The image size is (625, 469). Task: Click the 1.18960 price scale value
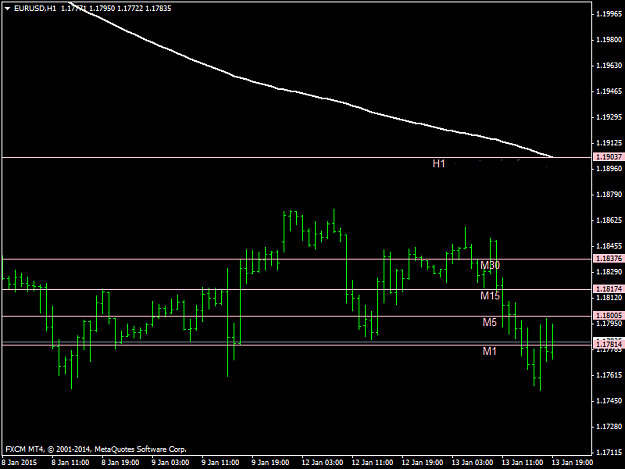[x=609, y=169]
